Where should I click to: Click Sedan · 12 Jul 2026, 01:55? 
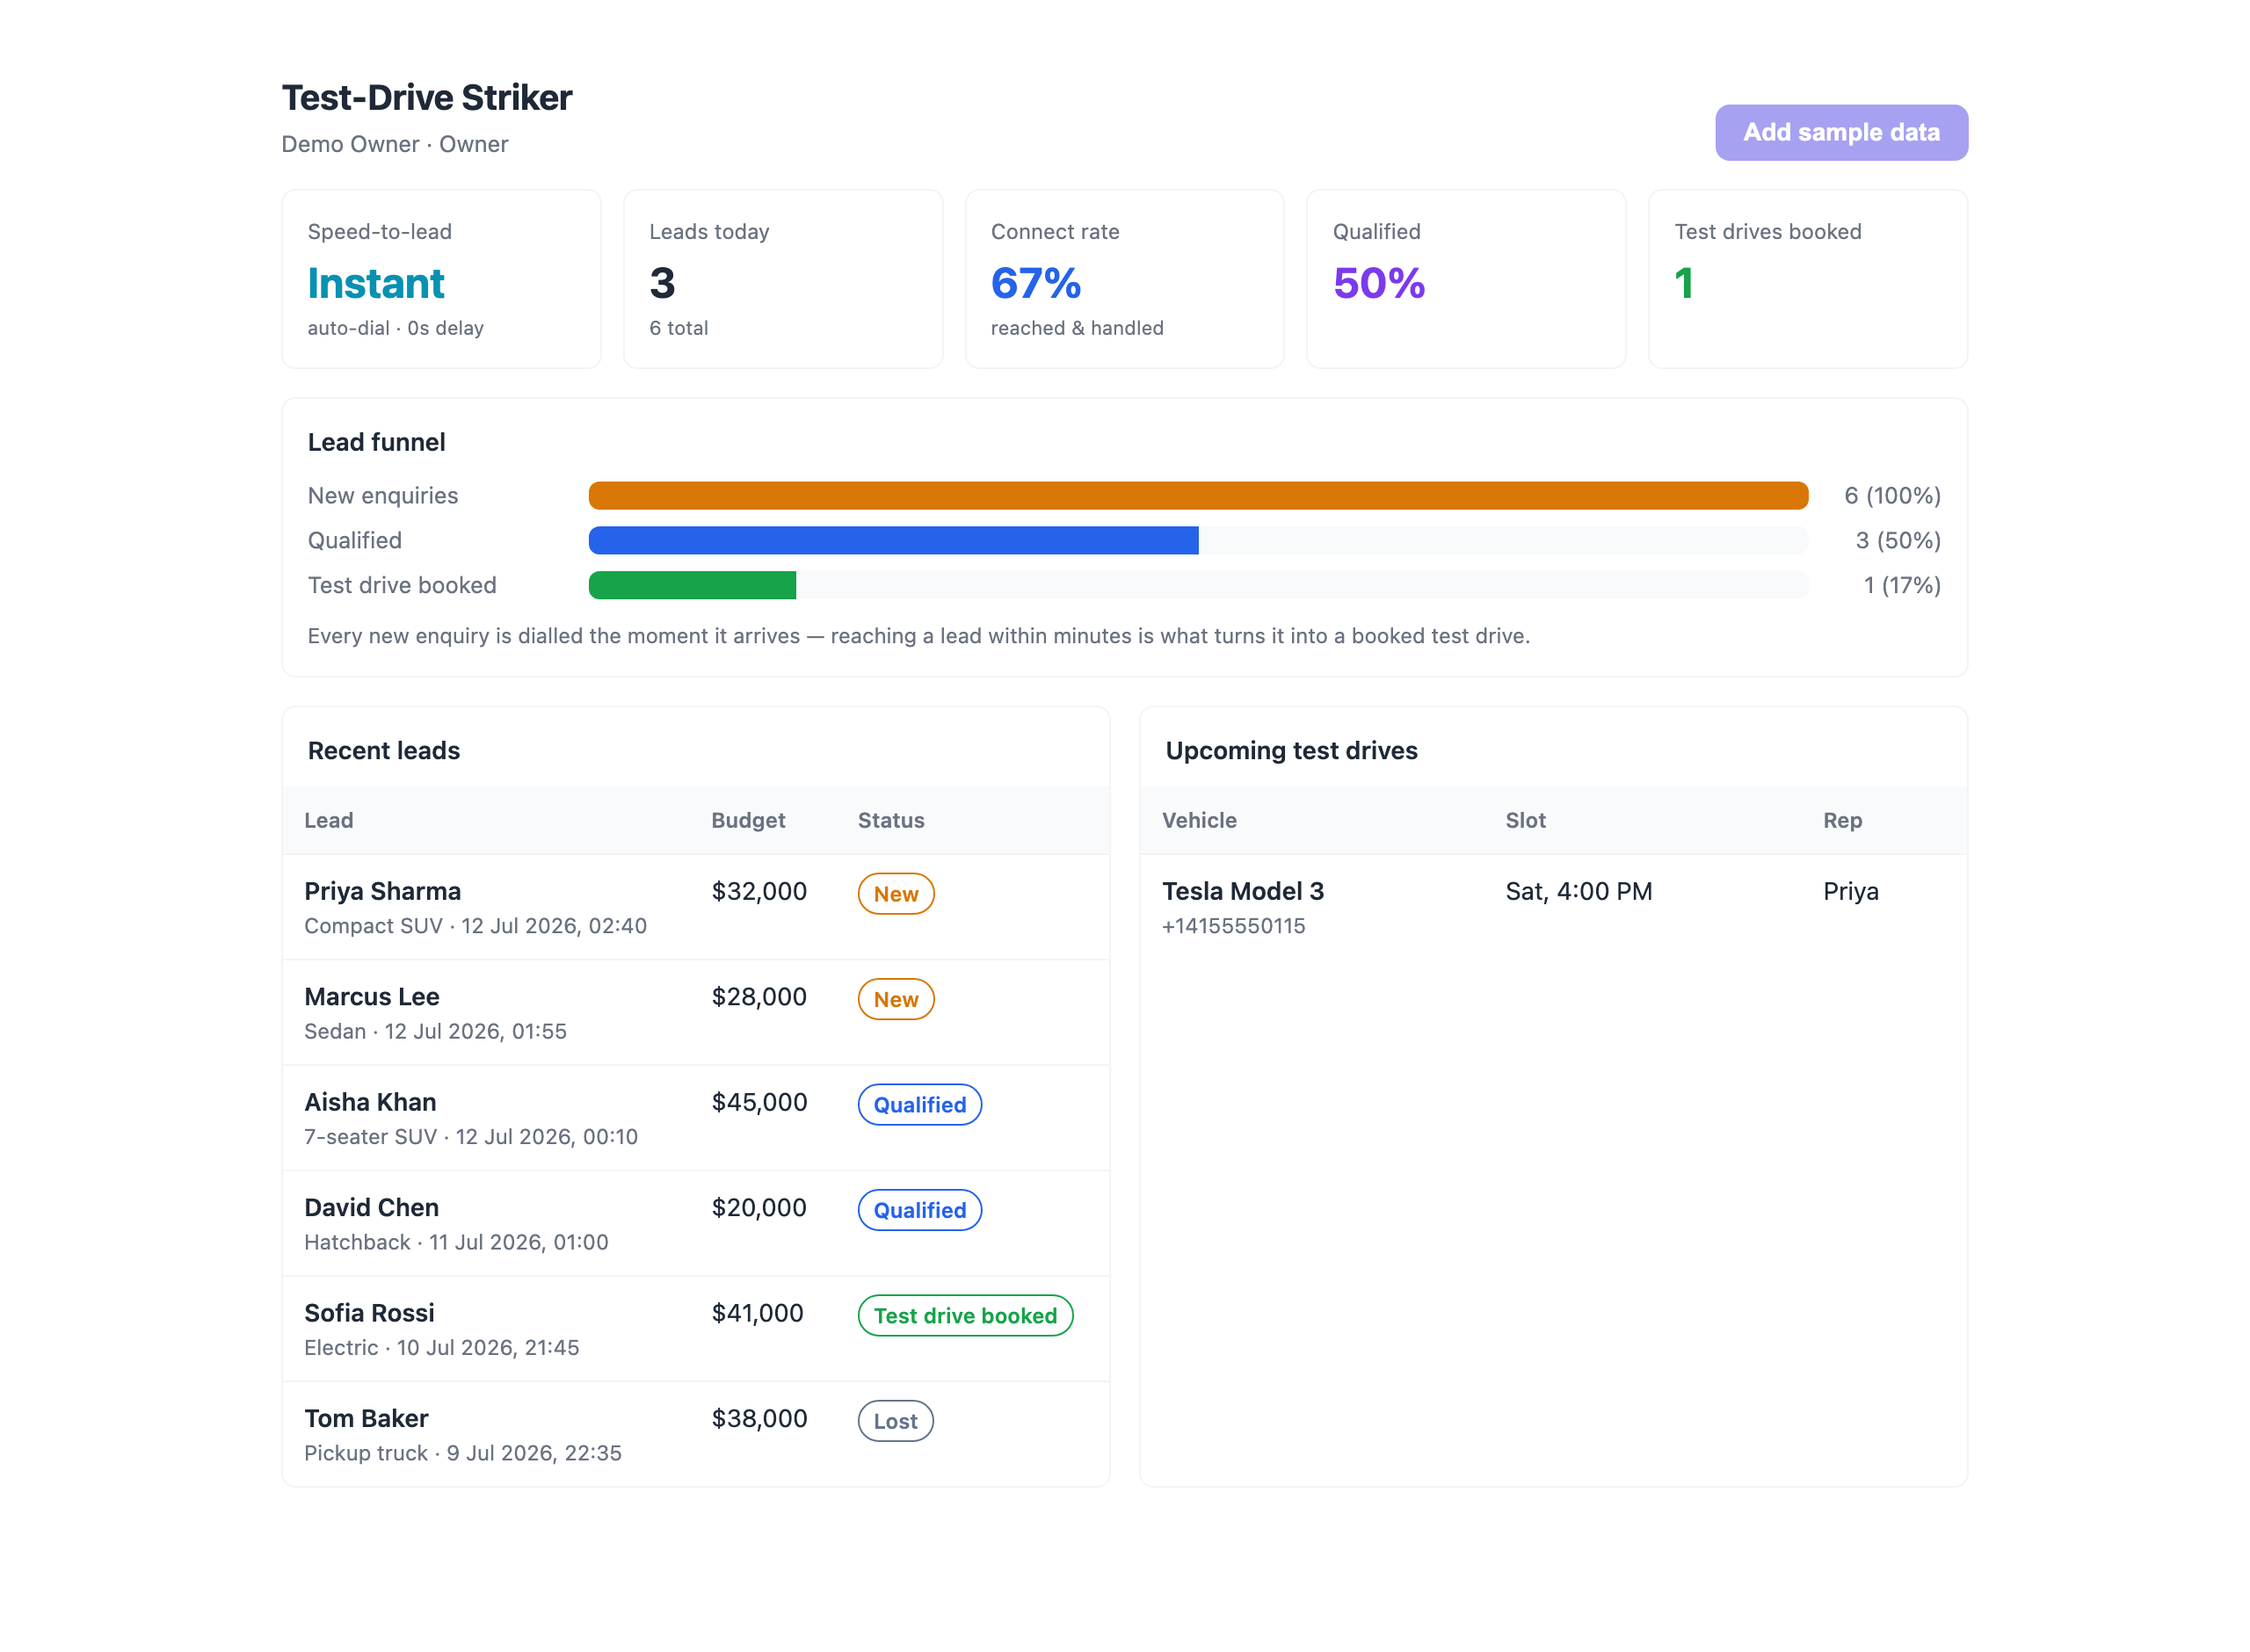(x=435, y=1031)
